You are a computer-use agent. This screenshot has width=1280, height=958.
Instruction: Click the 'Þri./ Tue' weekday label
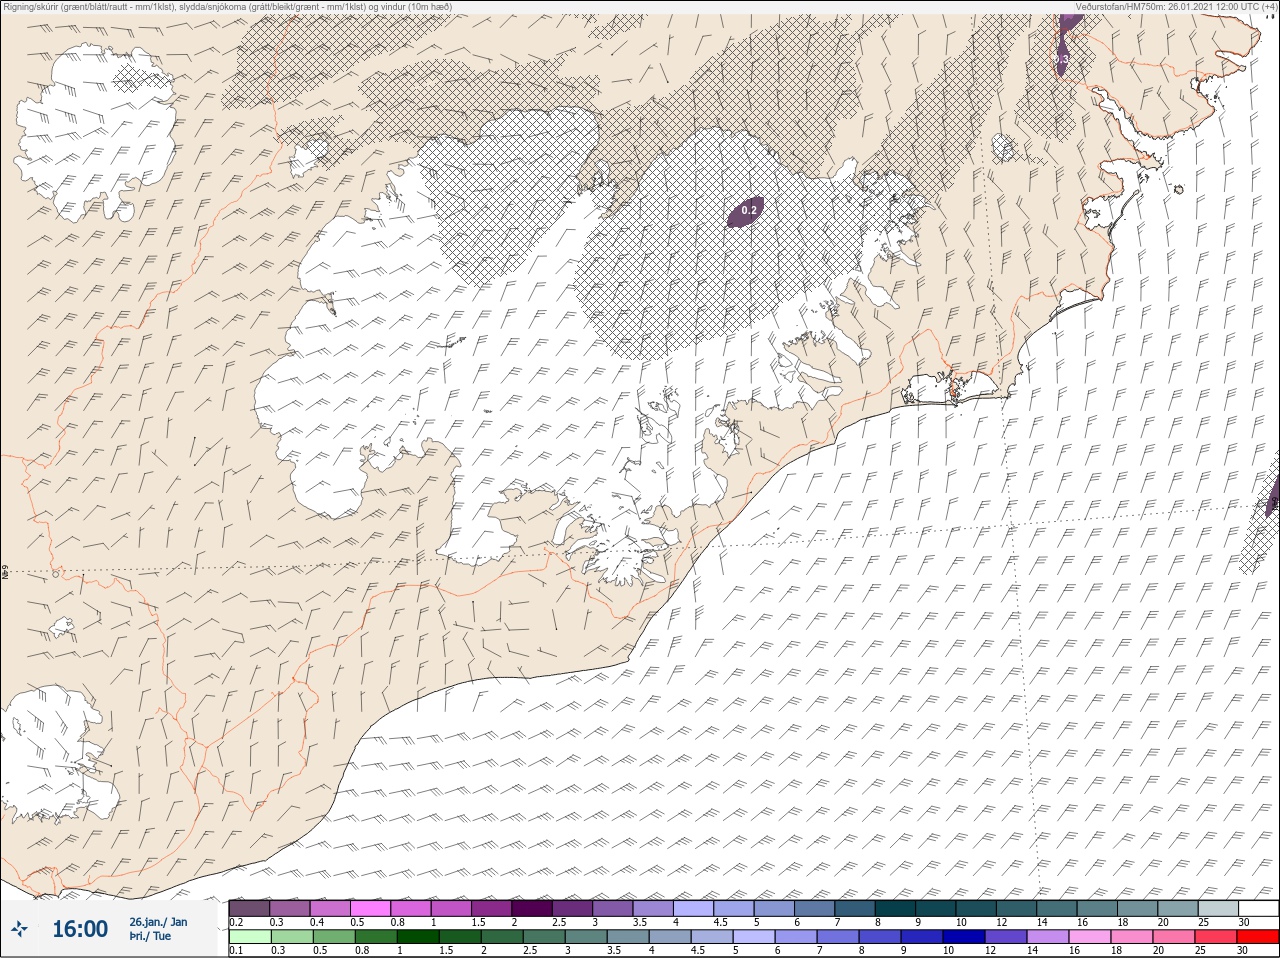150,937
